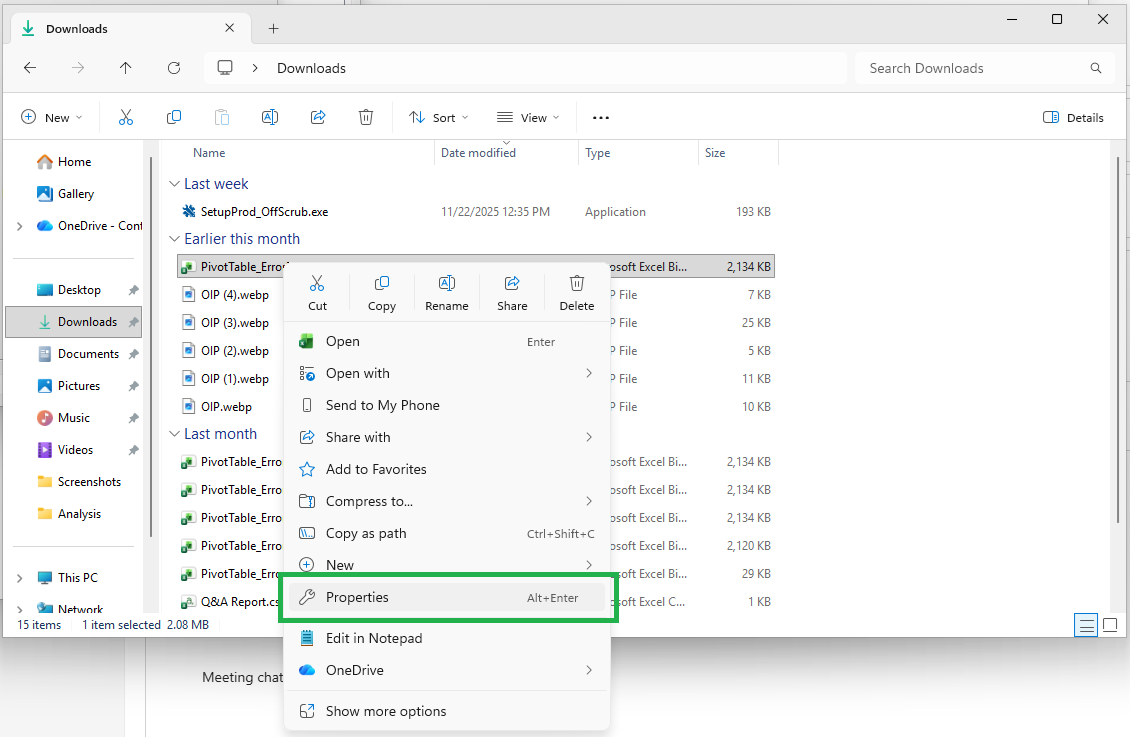Click the Share icon in the toolbar
The image size is (1130, 737).
(318, 117)
